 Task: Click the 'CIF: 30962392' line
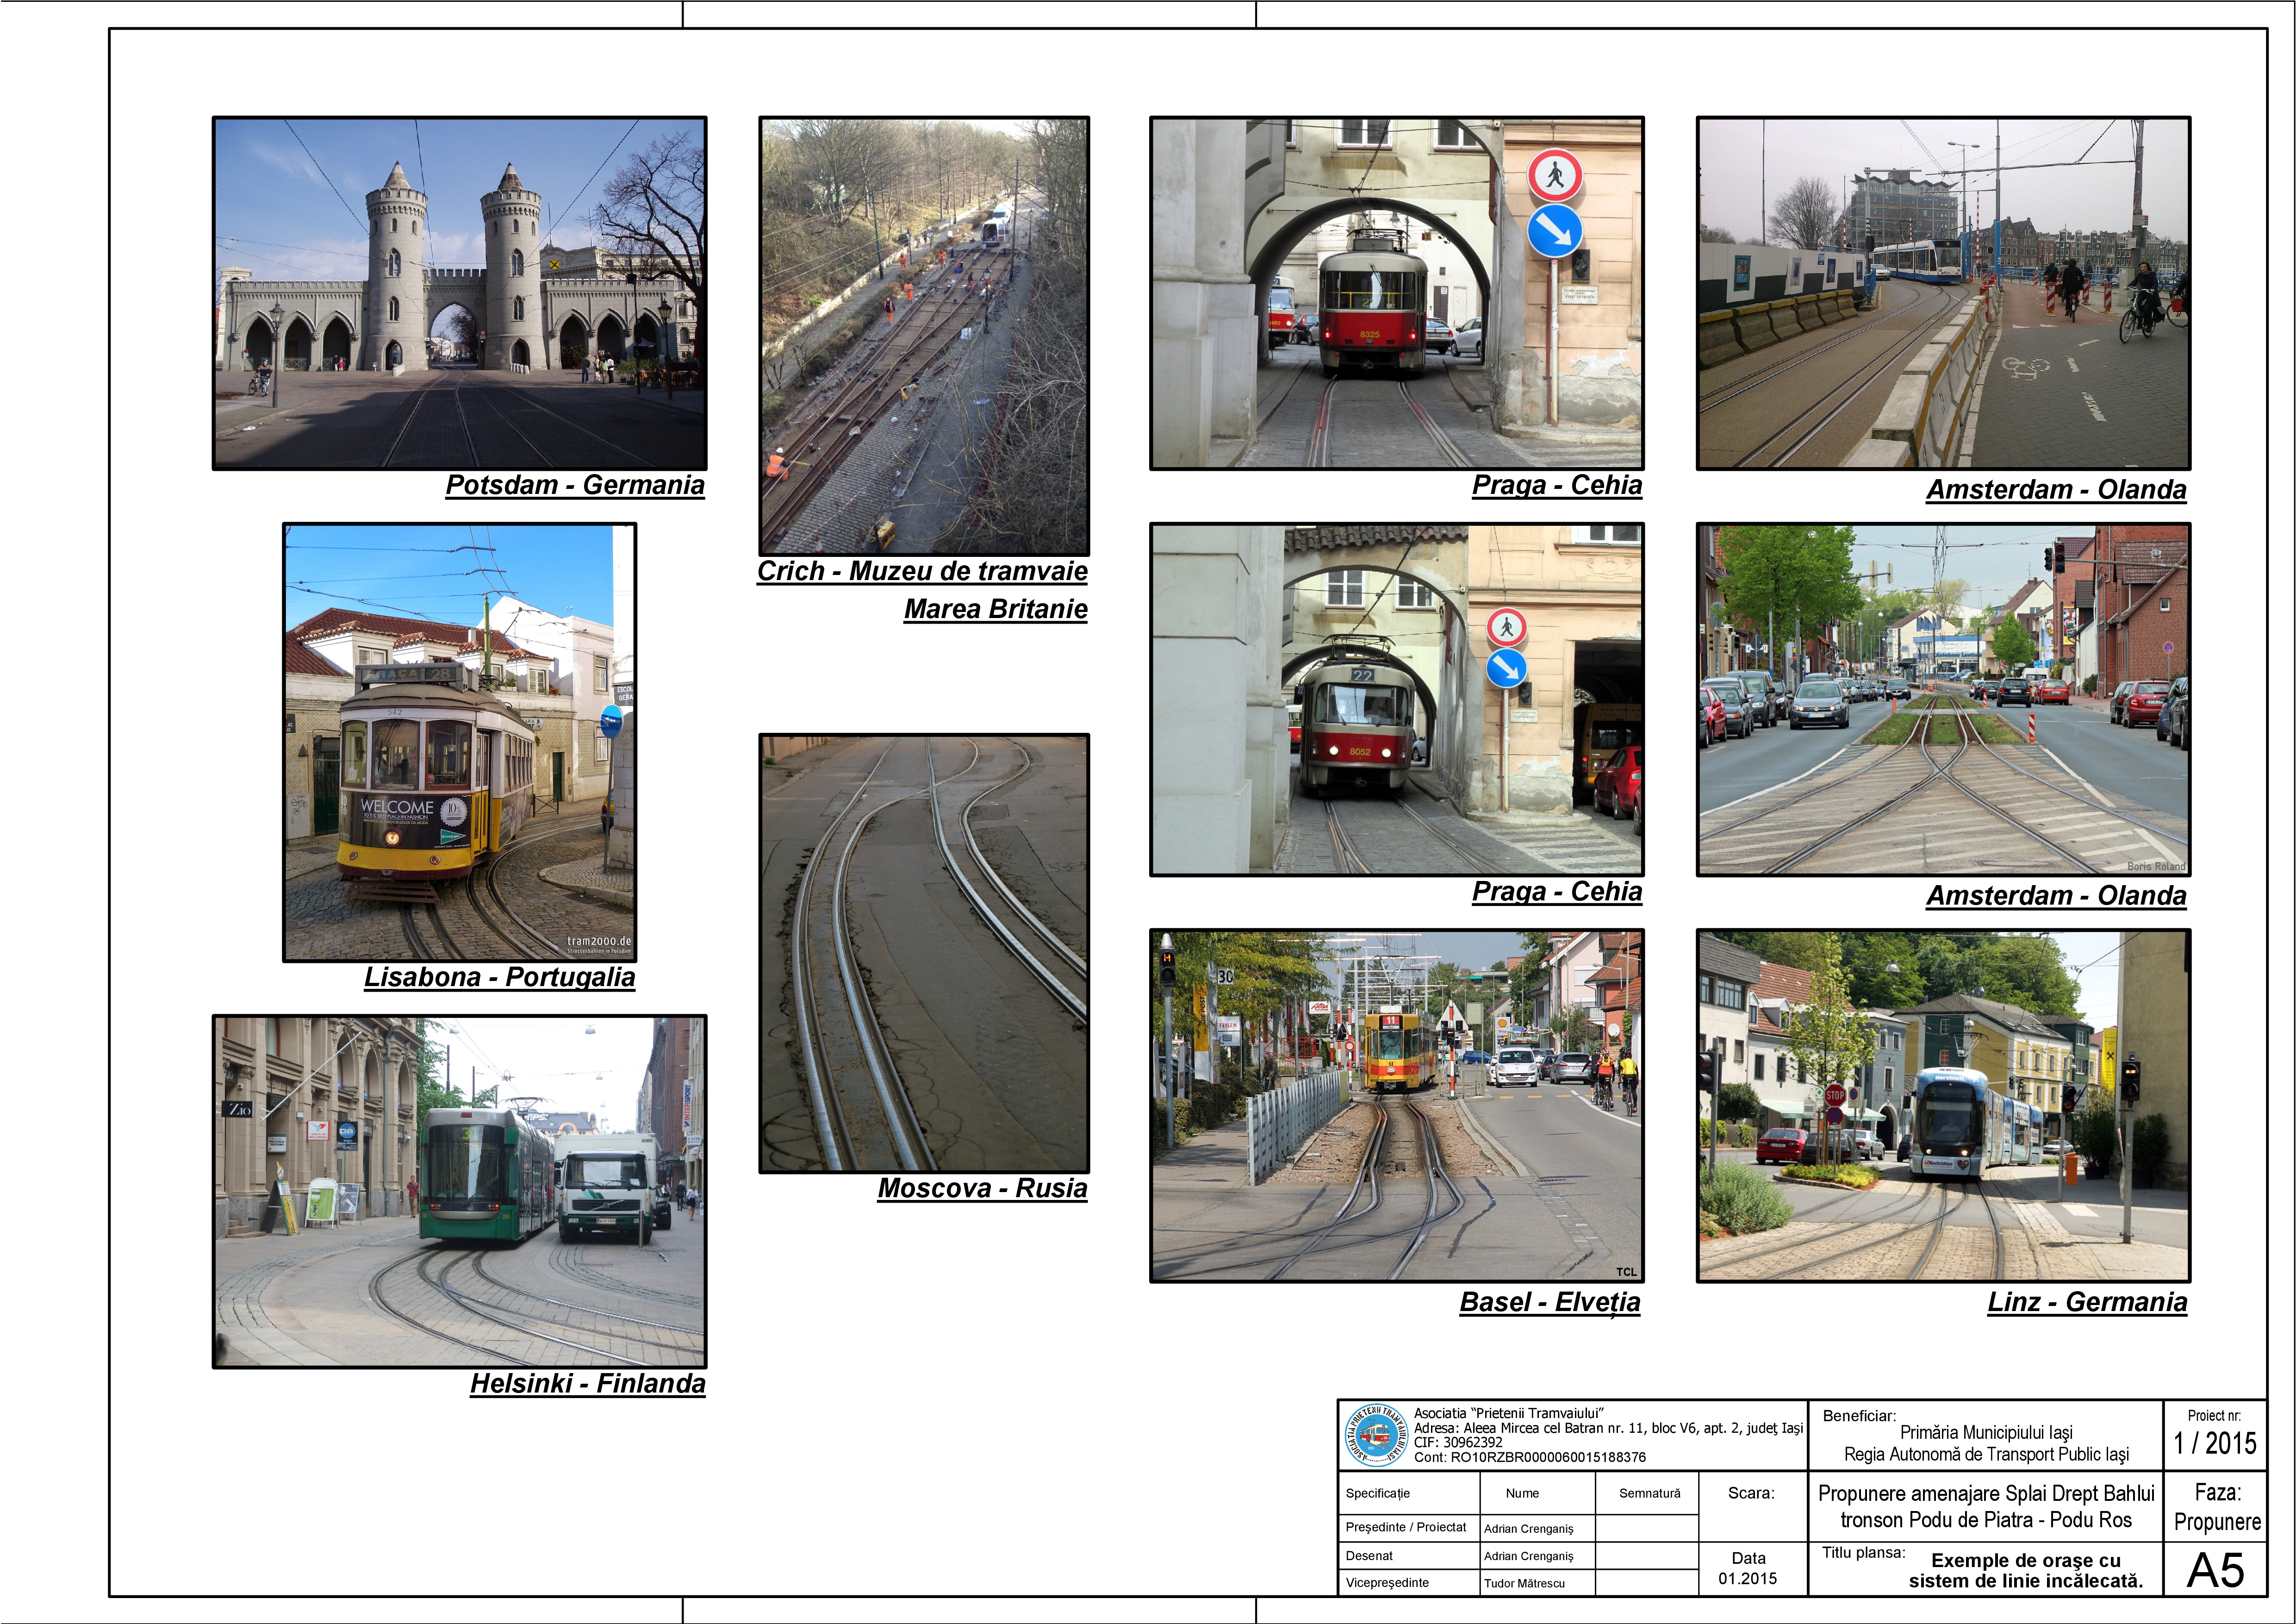(x=1458, y=1442)
